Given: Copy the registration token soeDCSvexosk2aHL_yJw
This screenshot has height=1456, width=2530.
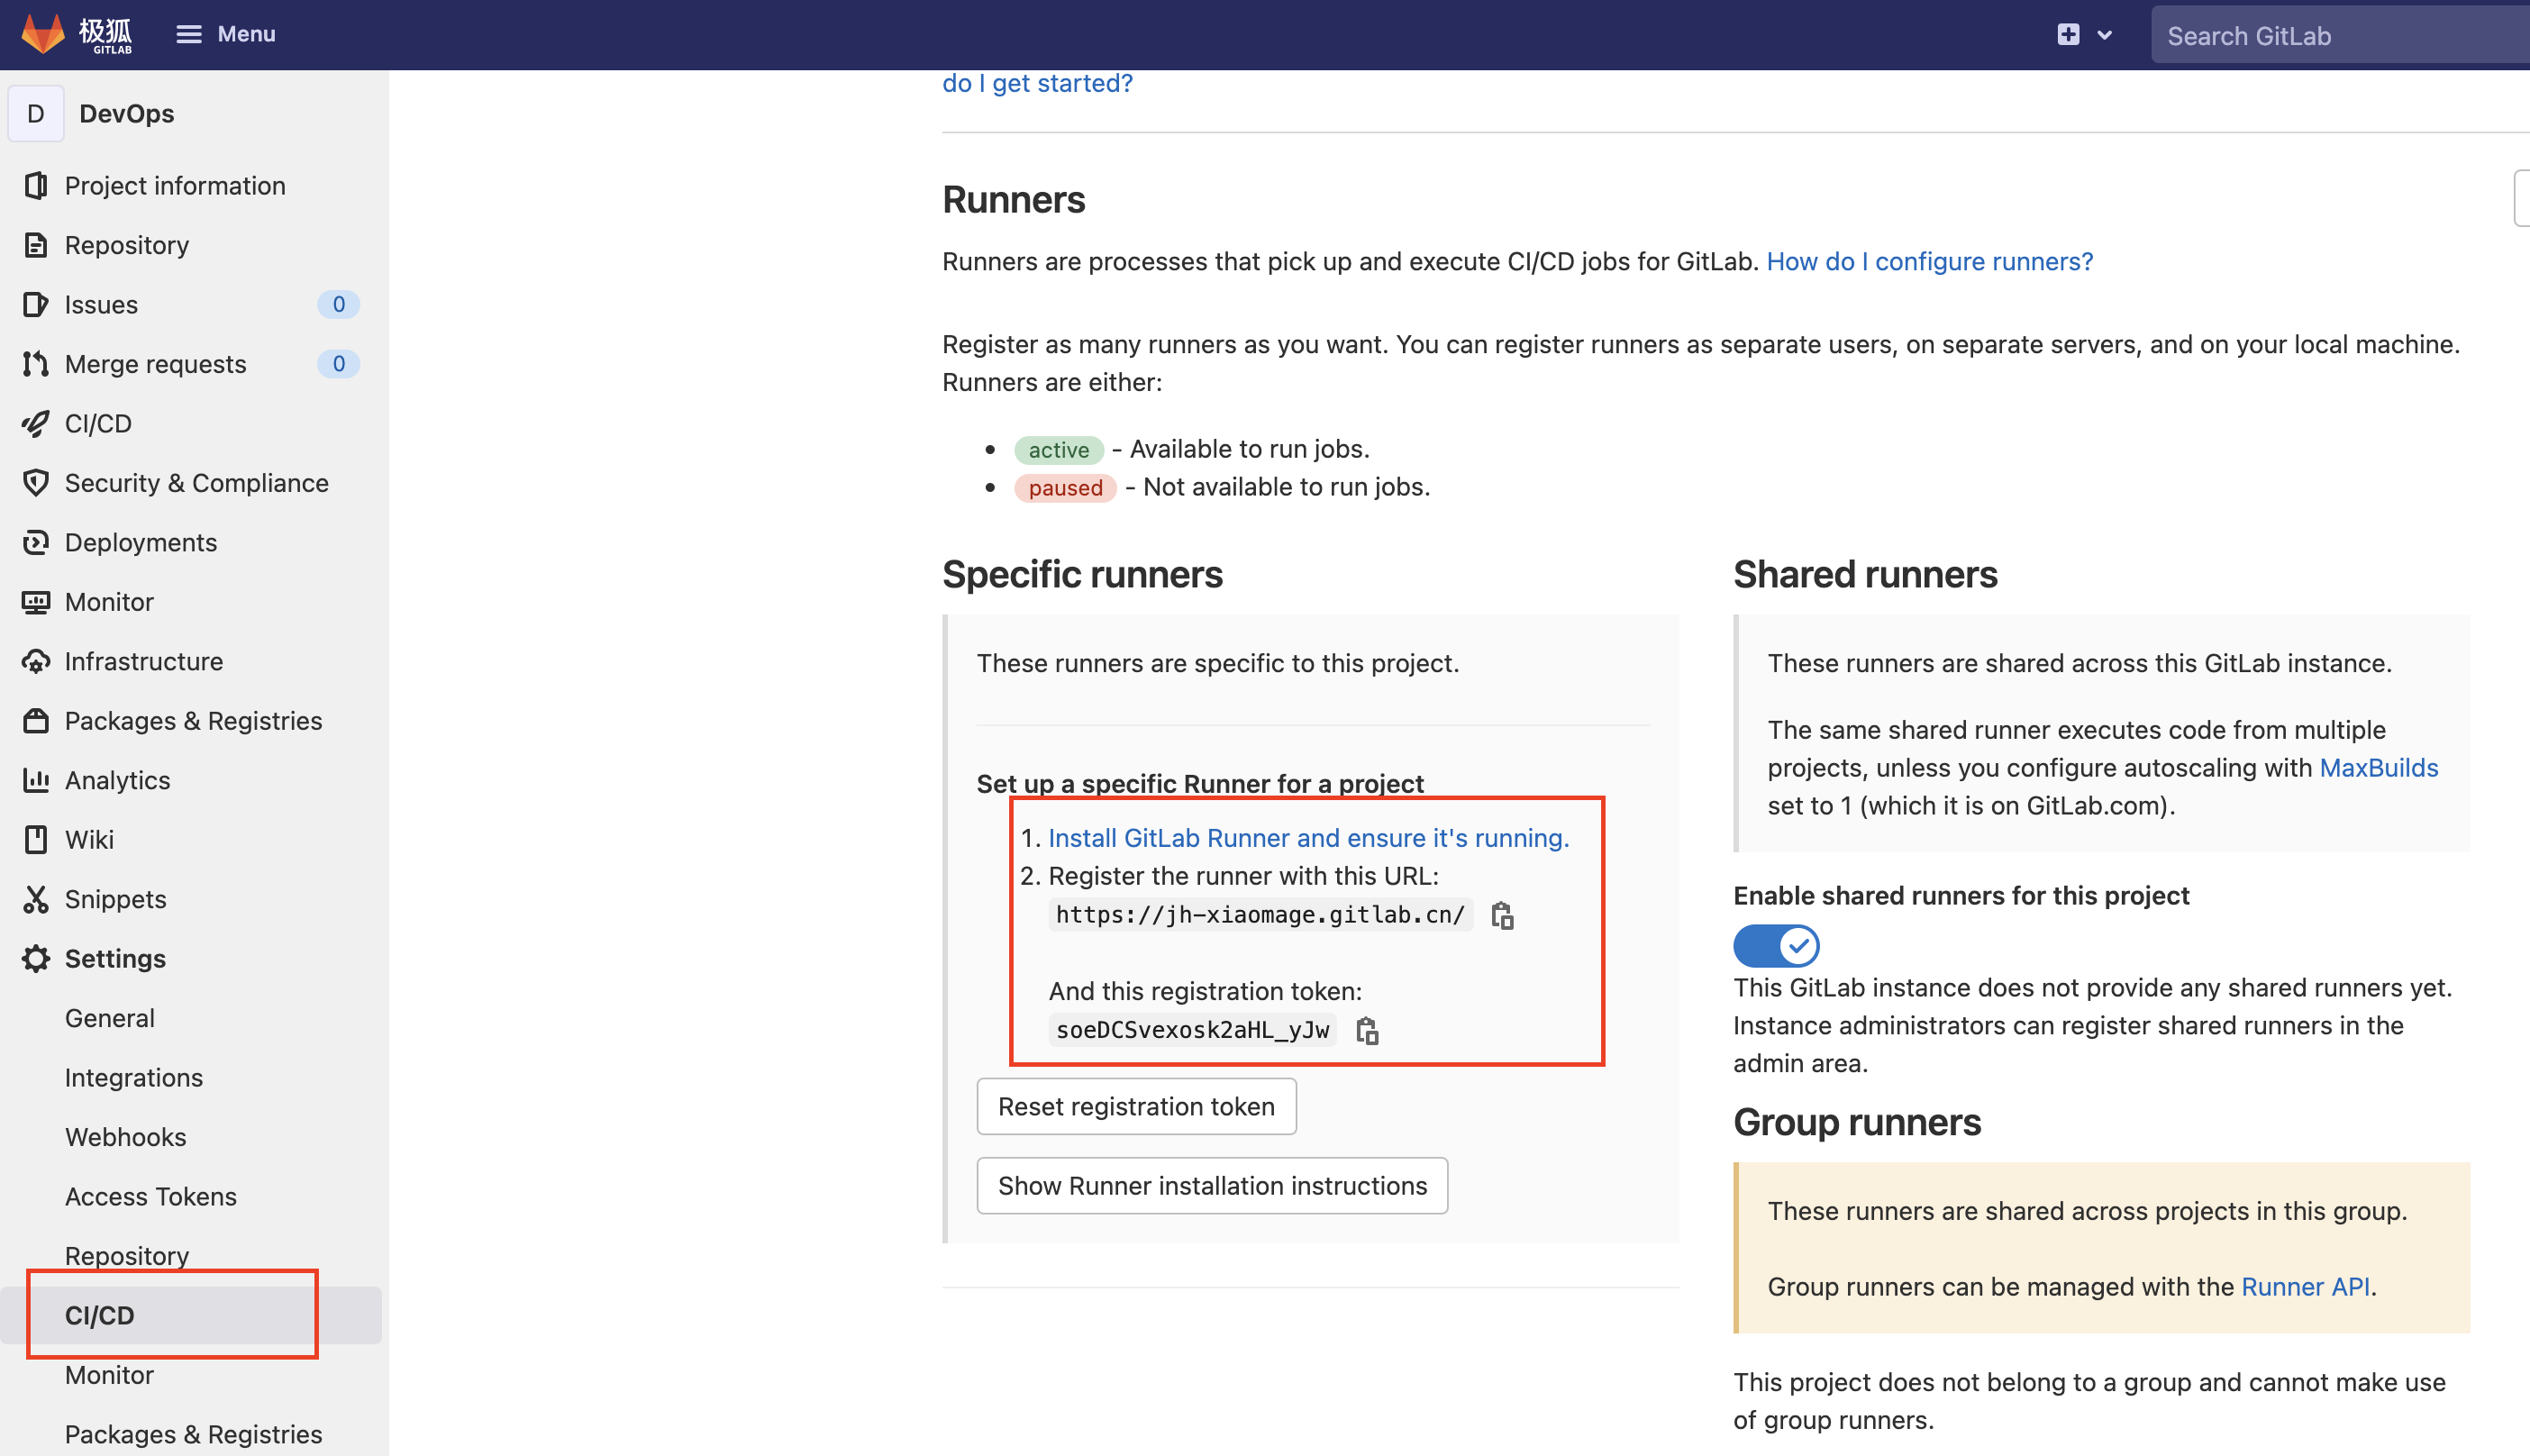Looking at the screenshot, I should [1366, 1030].
